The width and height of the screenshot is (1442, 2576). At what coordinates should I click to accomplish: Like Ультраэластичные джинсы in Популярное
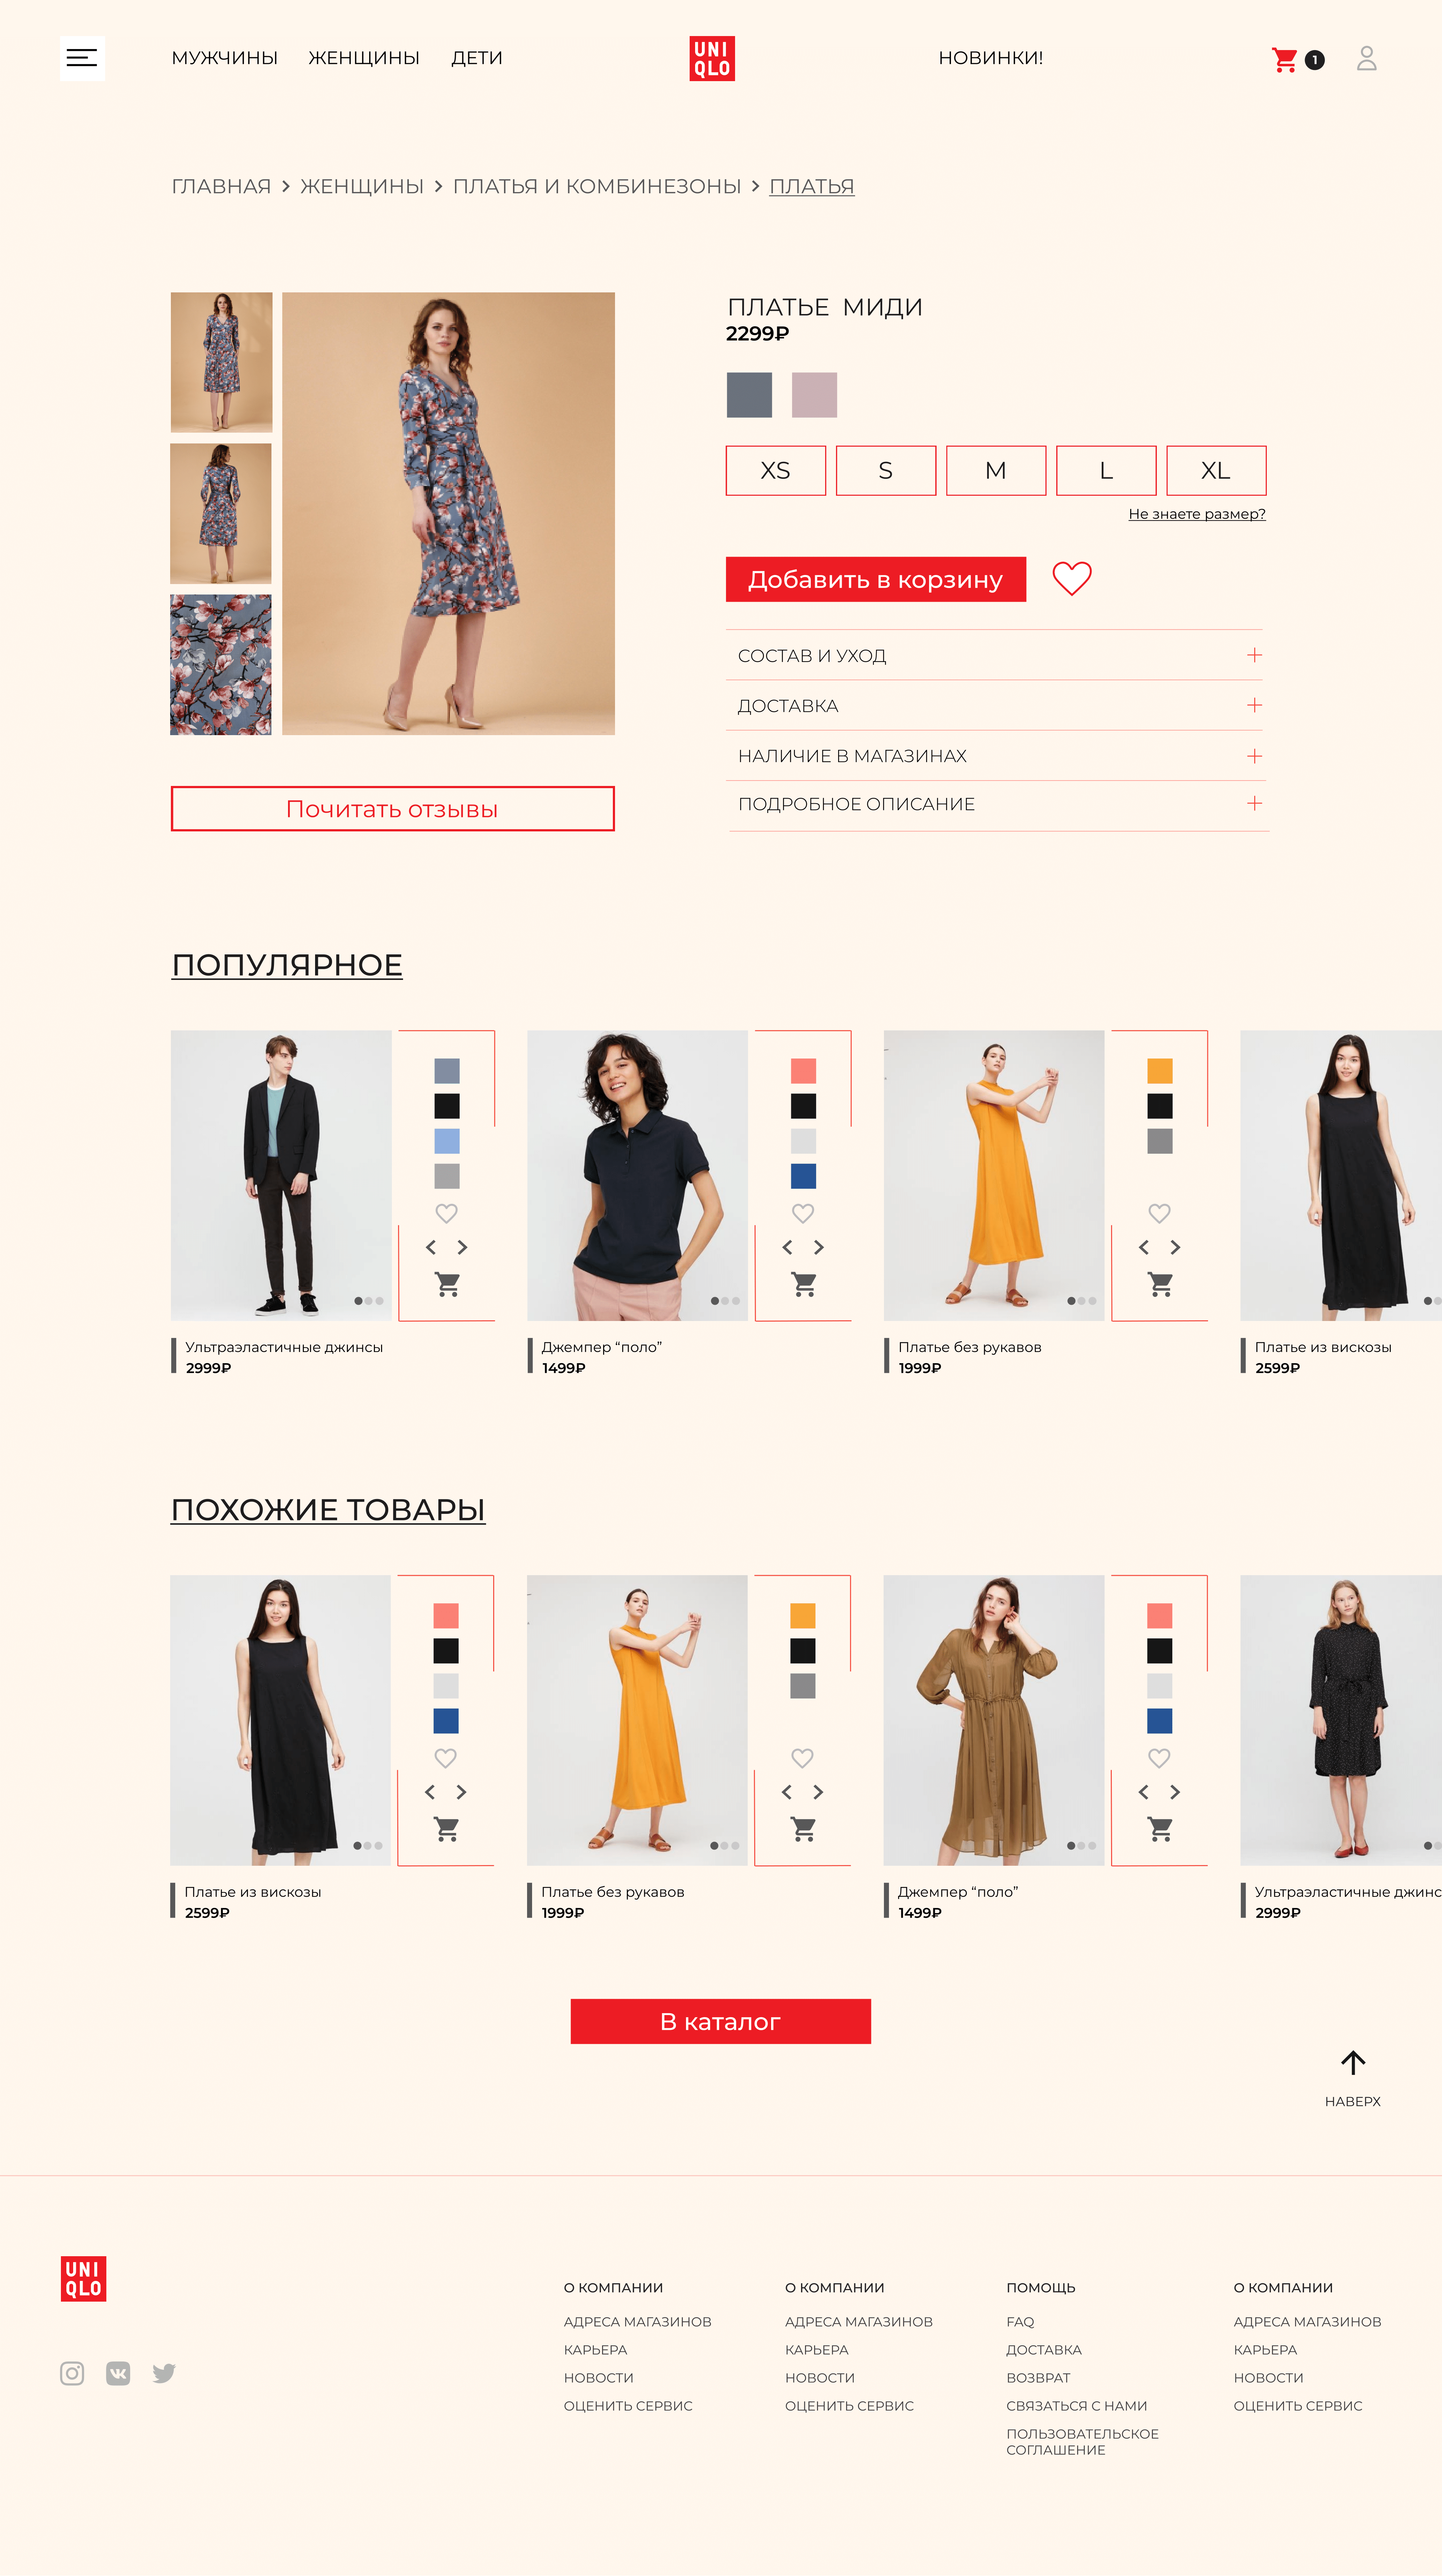pyautogui.click(x=447, y=1213)
